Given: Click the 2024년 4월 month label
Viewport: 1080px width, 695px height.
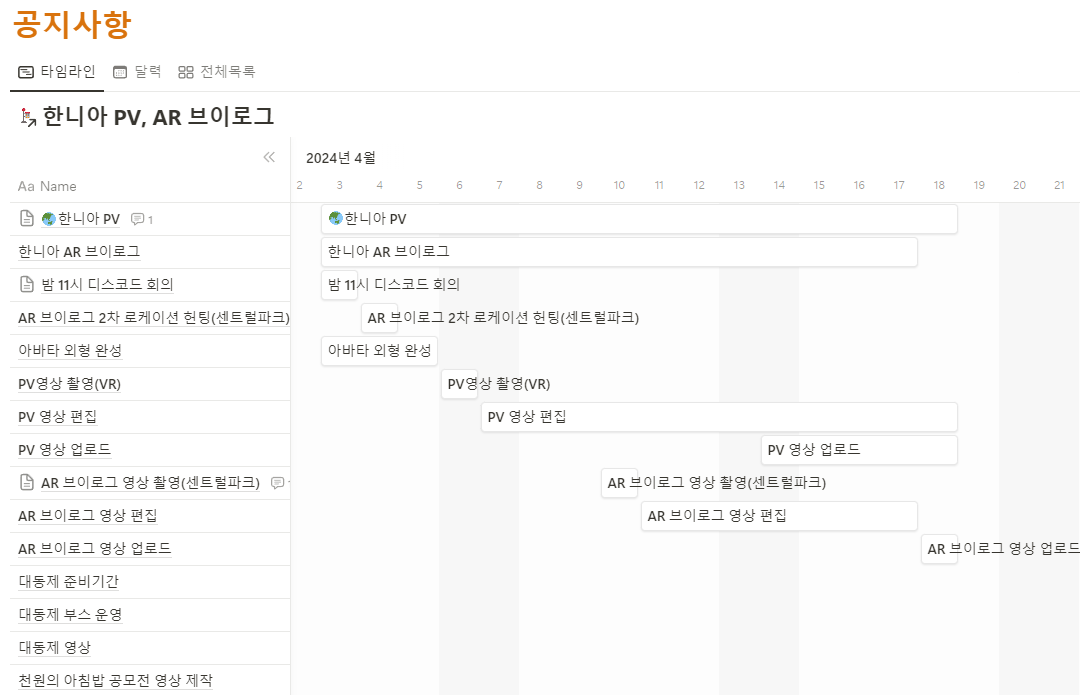Looking at the screenshot, I should pyautogui.click(x=340, y=158).
